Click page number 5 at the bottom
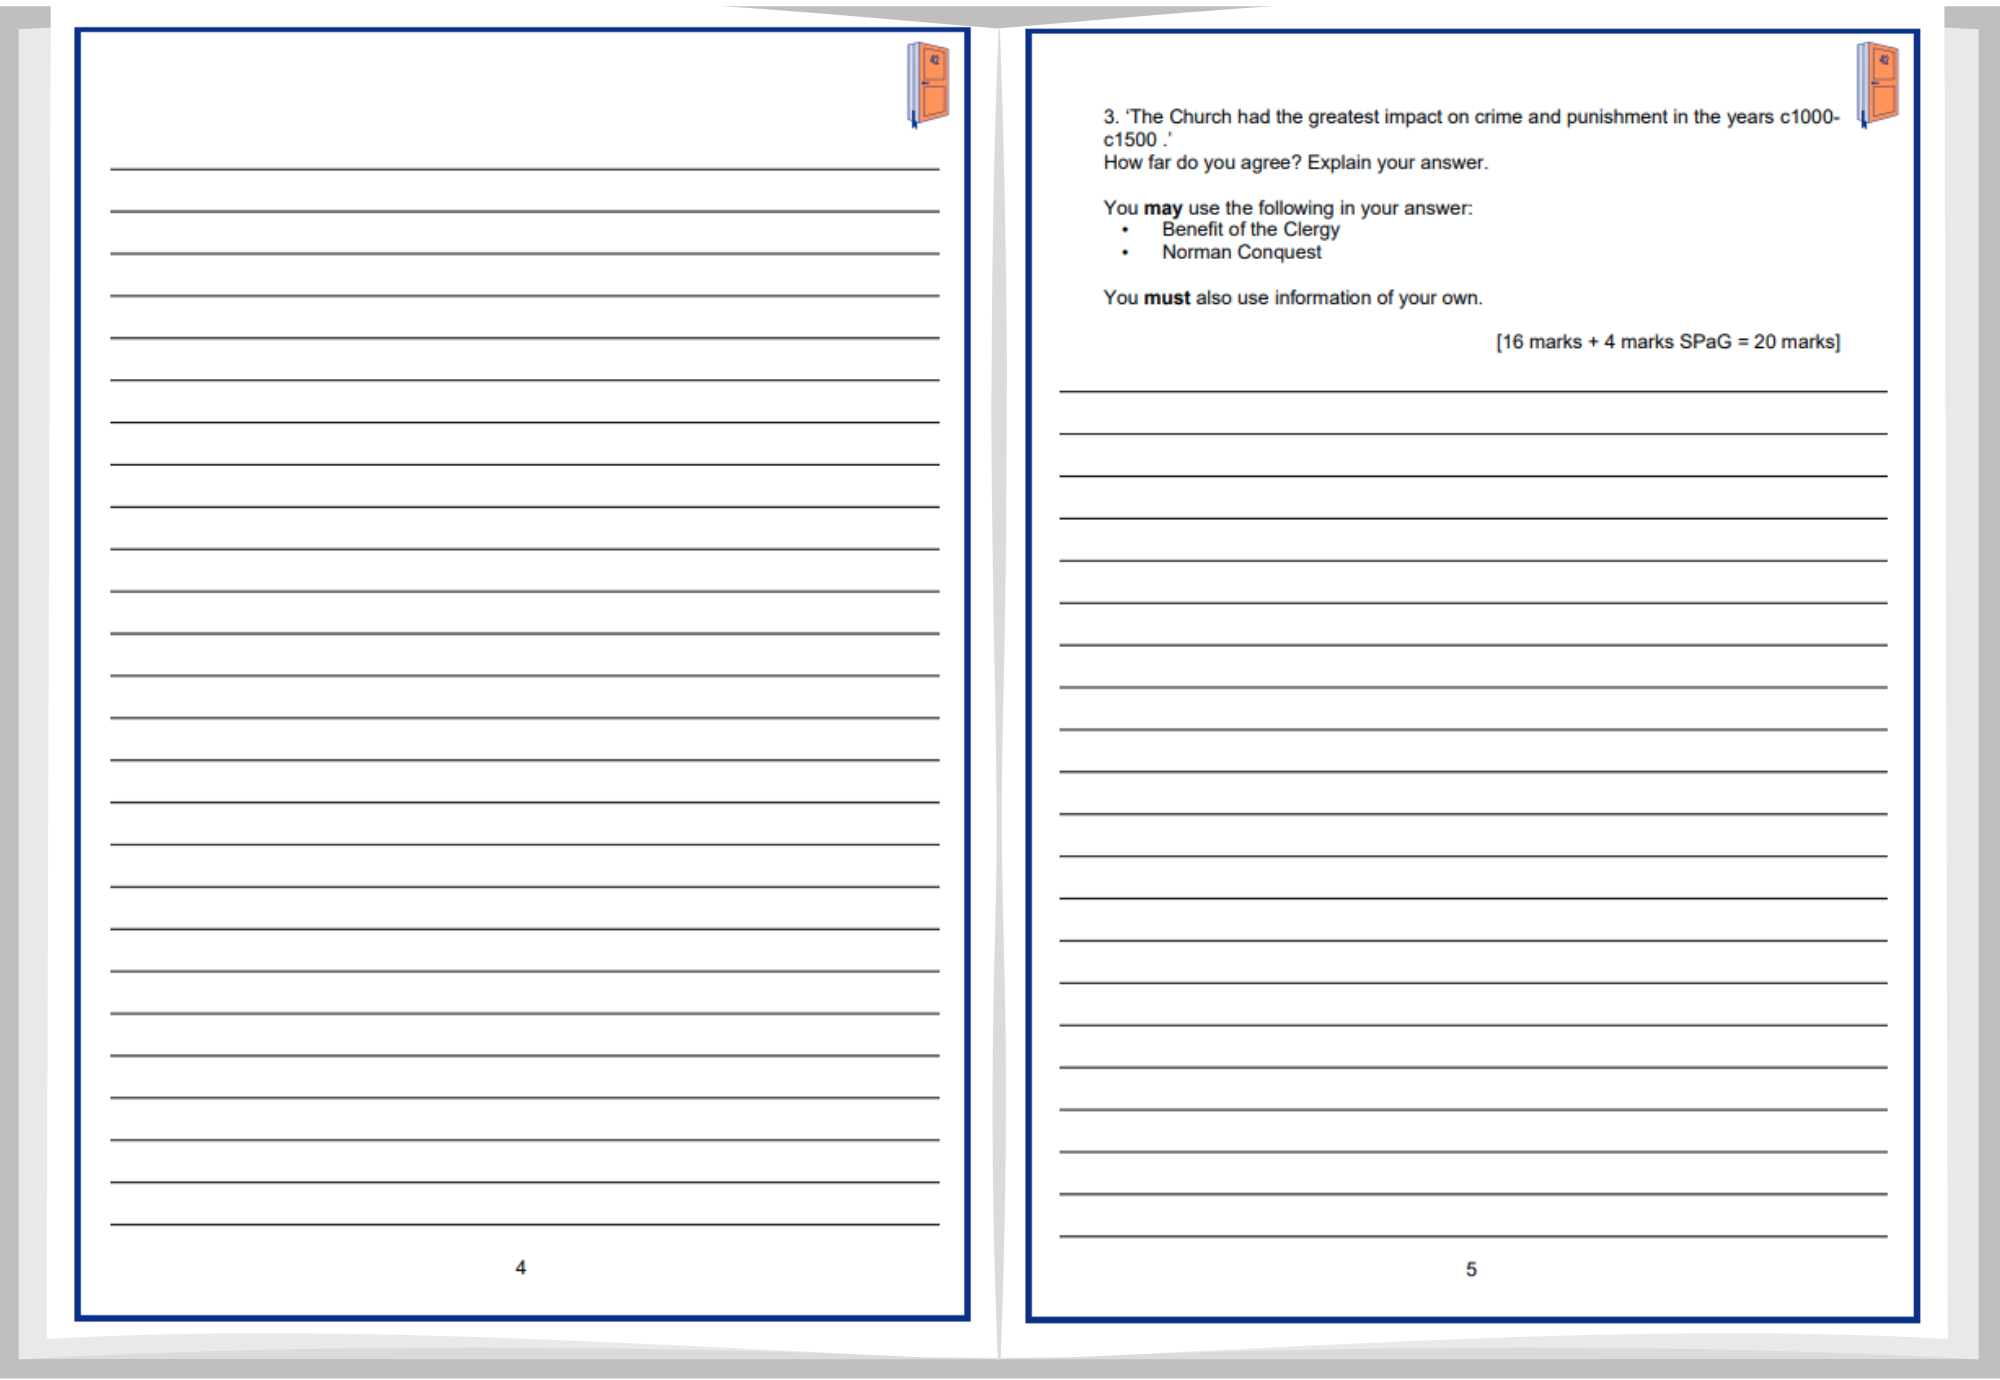The height and width of the screenshot is (1380, 2000). [x=1471, y=1269]
